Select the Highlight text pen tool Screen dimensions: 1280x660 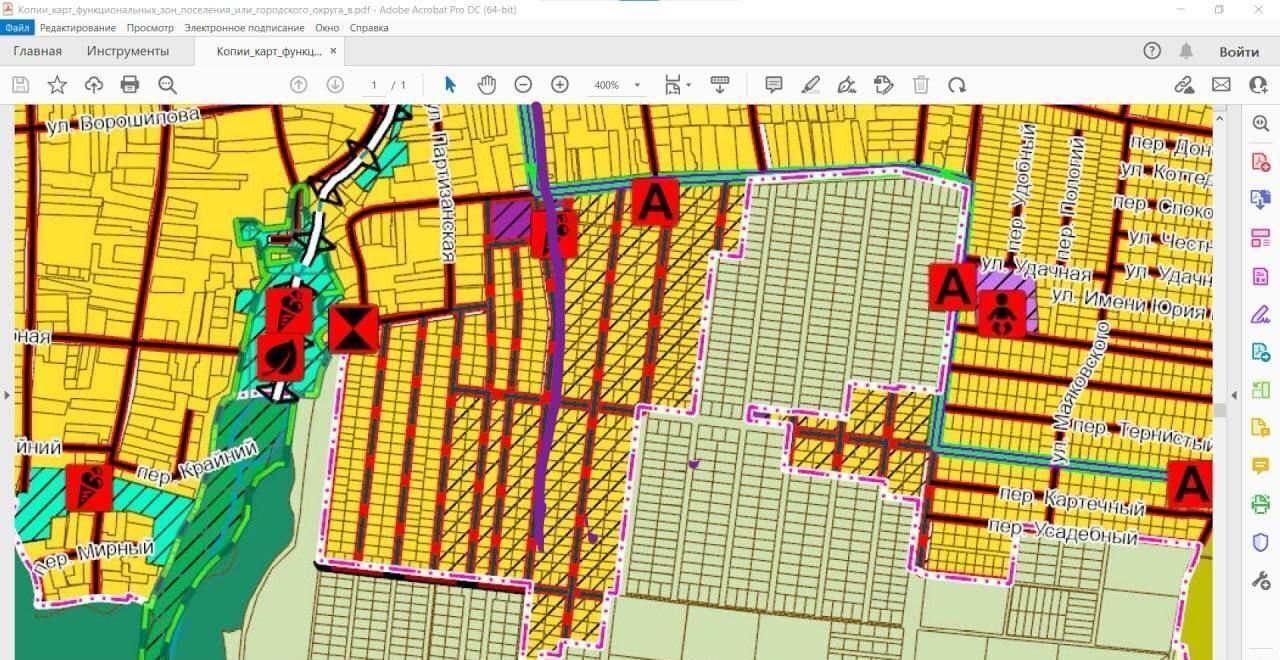pos(811,85)
